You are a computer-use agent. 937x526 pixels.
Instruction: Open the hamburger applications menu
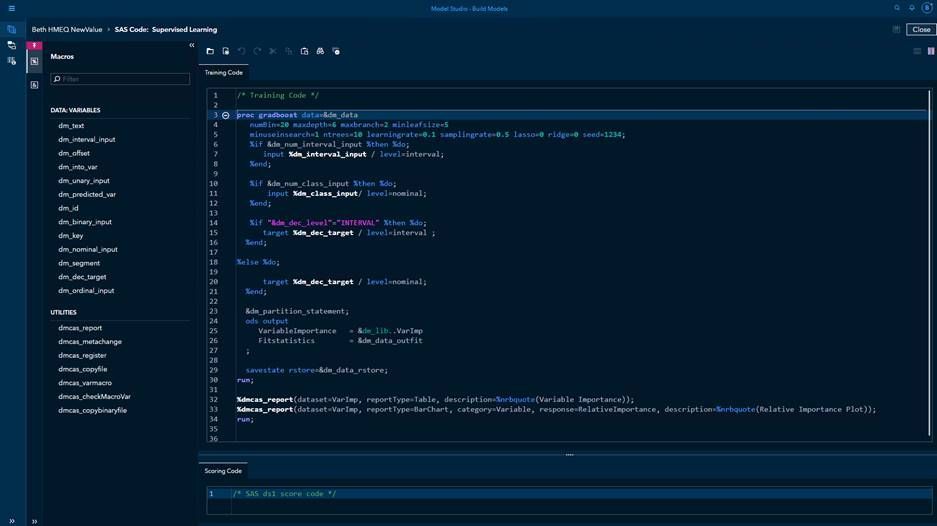point(11,8)
